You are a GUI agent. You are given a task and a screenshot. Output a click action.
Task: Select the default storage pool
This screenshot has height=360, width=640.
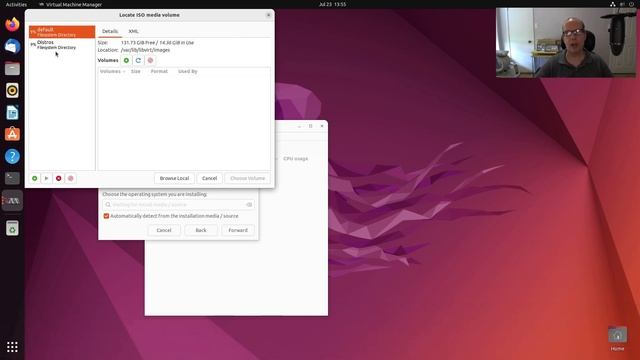[x=62, y=32]
